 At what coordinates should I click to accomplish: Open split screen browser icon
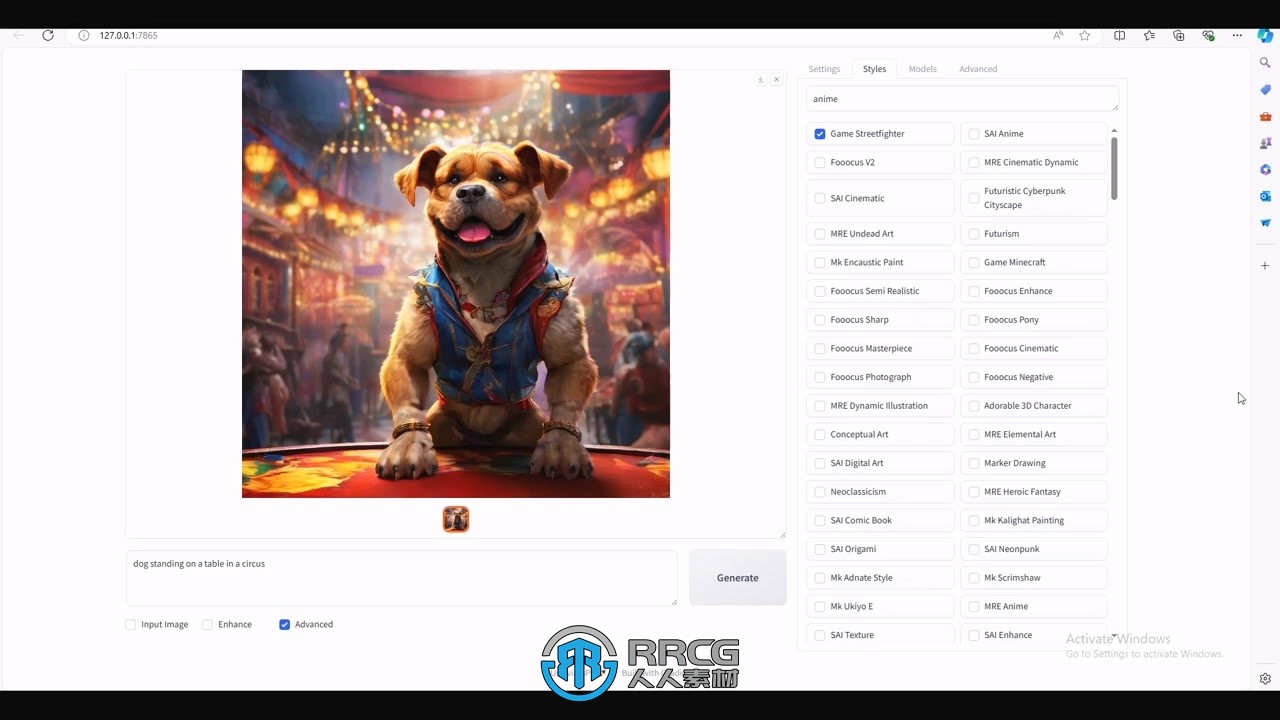click(x=1119, y=35)
